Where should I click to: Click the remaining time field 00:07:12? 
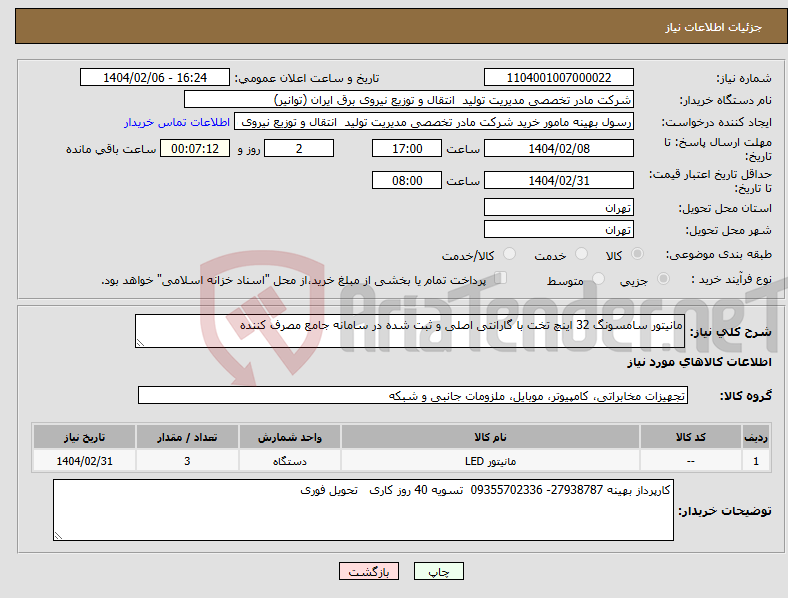click(x=195, y=149)
